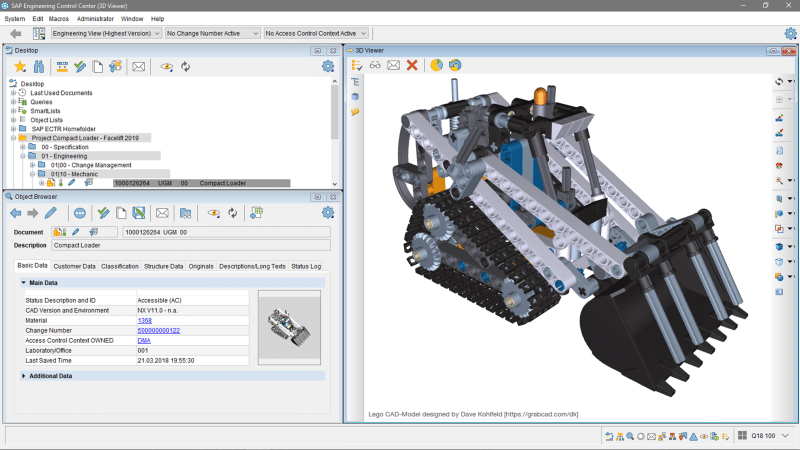Expand the Last Used Documents node

coord(14,93)
